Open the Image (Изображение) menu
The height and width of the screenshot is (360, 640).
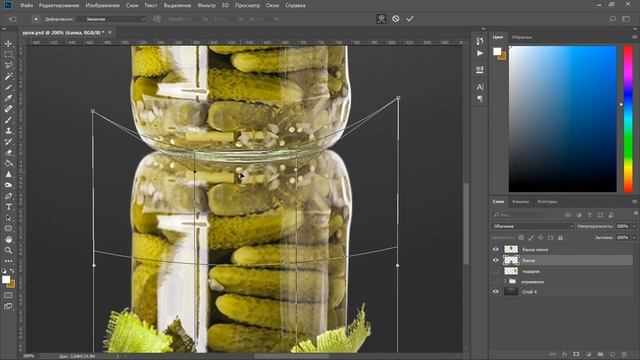[103, 6]
